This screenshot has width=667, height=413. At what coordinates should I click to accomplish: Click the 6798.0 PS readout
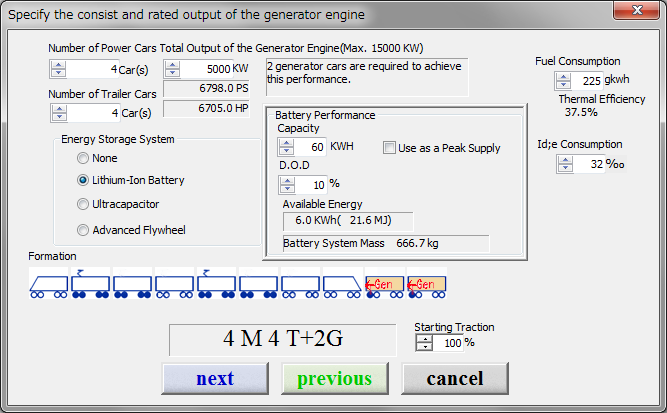pos(206,88)
